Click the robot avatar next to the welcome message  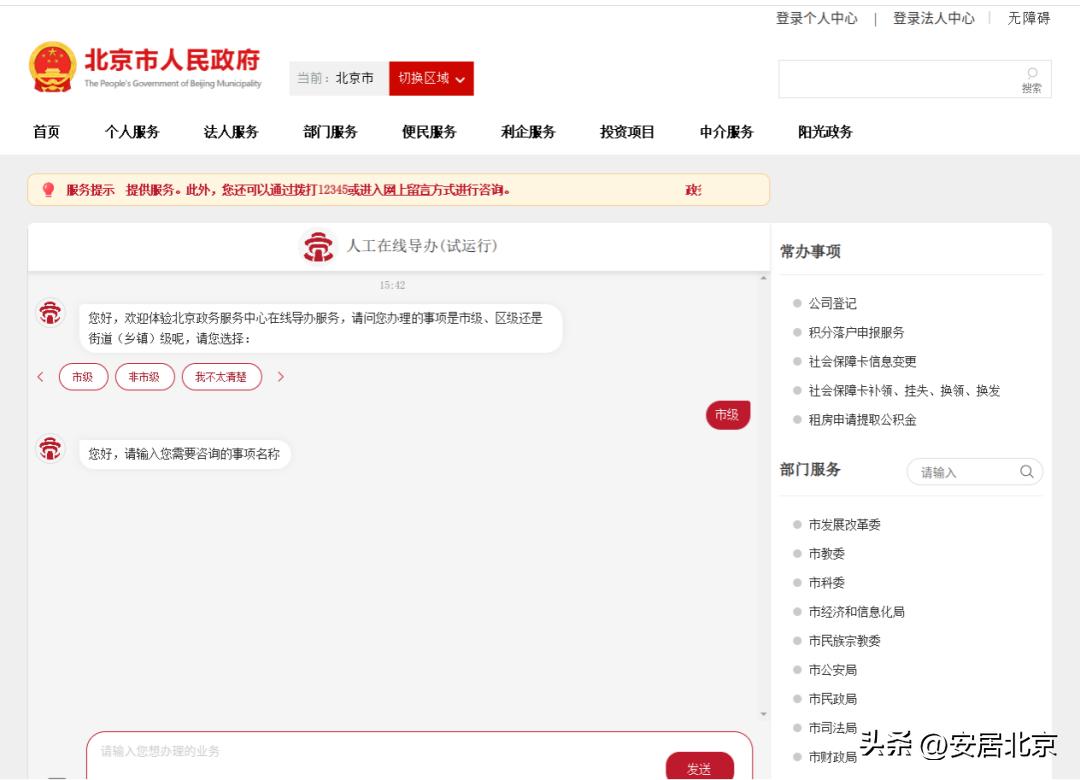point(49,313)
